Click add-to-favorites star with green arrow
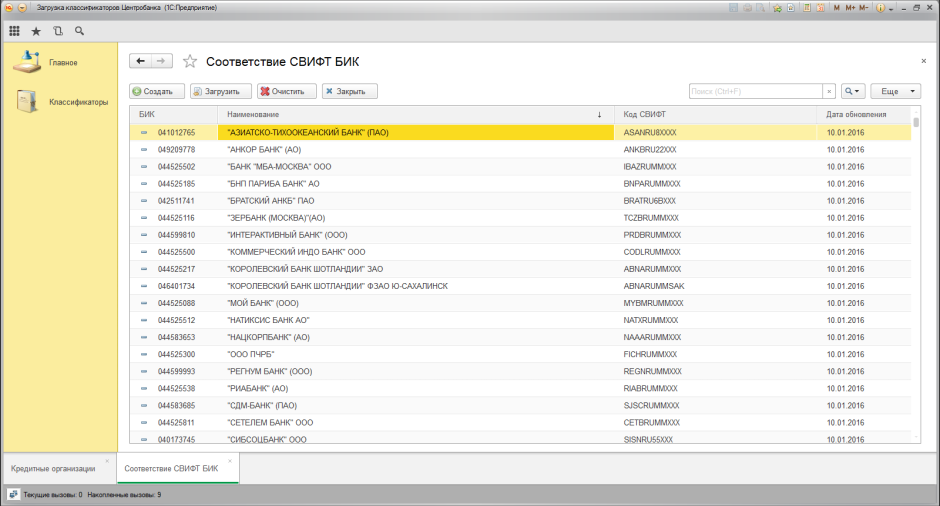This screenshot has height=506, width=940. click(x=778, y=8)
